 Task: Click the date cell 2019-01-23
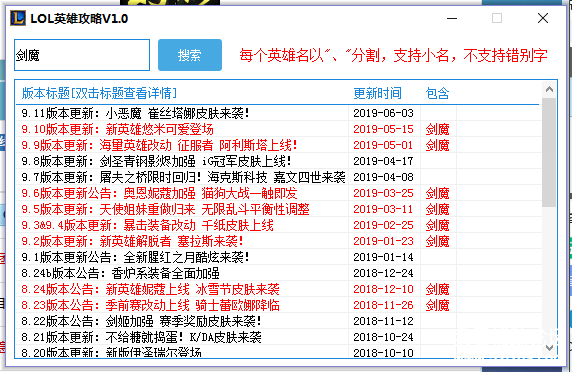click(x=383, y=241)
